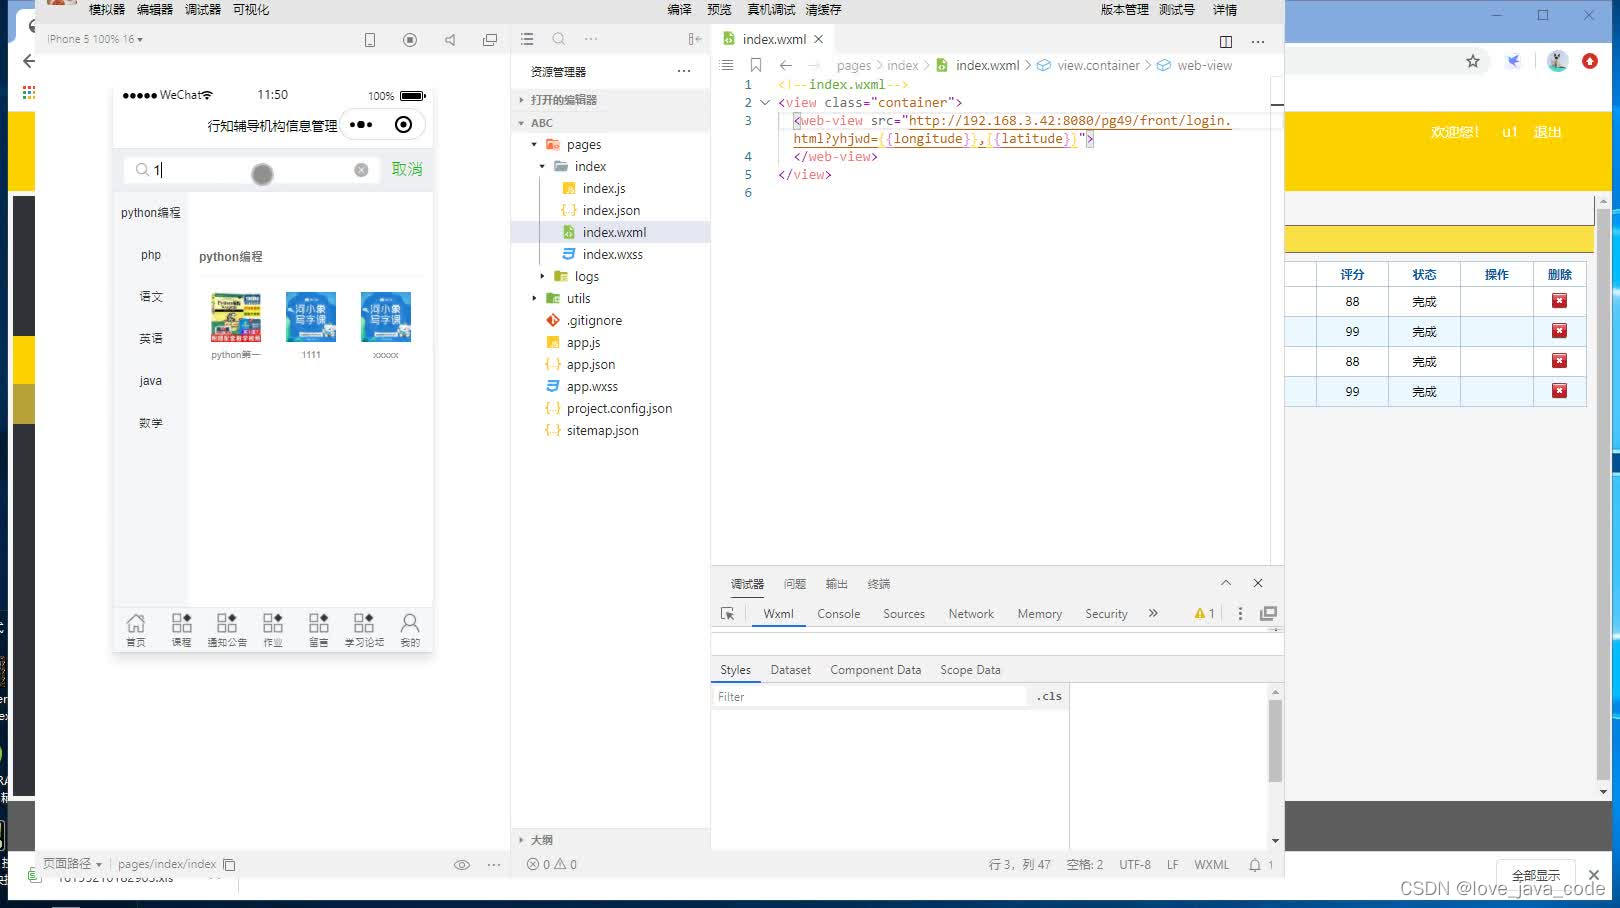Screen dimensions: 1620x908
Task: Select the php category in sidebar
Action: (x=151, y=255)
